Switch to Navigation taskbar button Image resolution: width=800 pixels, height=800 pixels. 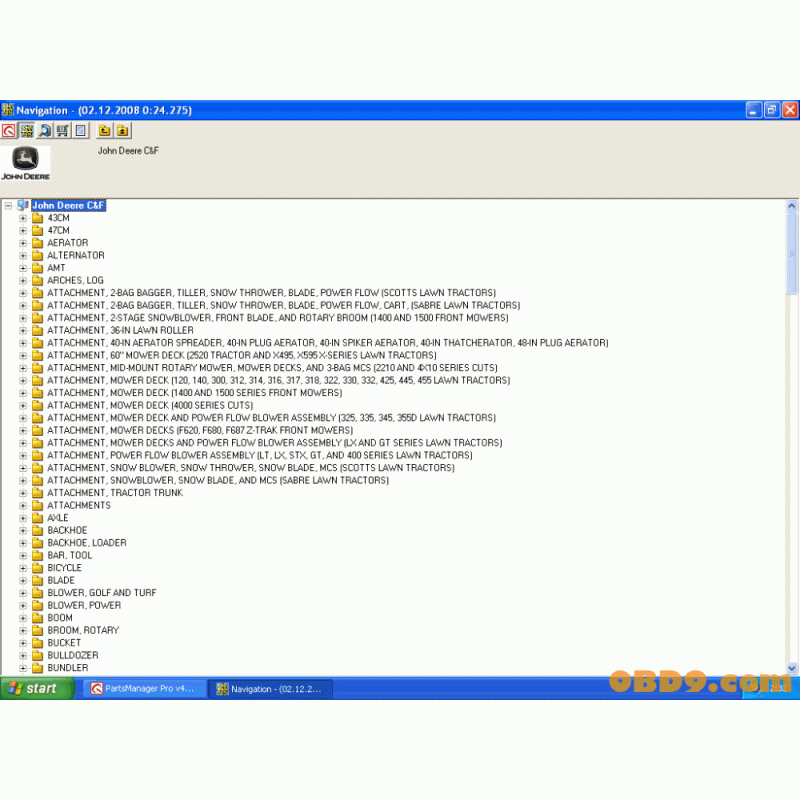pyautogui.click(x=271, y=689)
